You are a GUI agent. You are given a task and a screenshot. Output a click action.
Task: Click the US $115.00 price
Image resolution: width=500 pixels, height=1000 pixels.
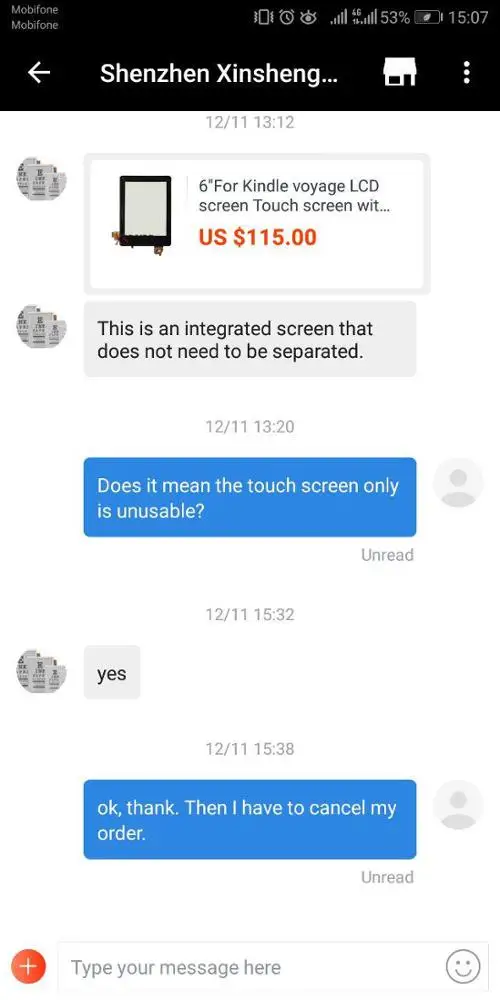pyautogui.click(x=258, y=237)
